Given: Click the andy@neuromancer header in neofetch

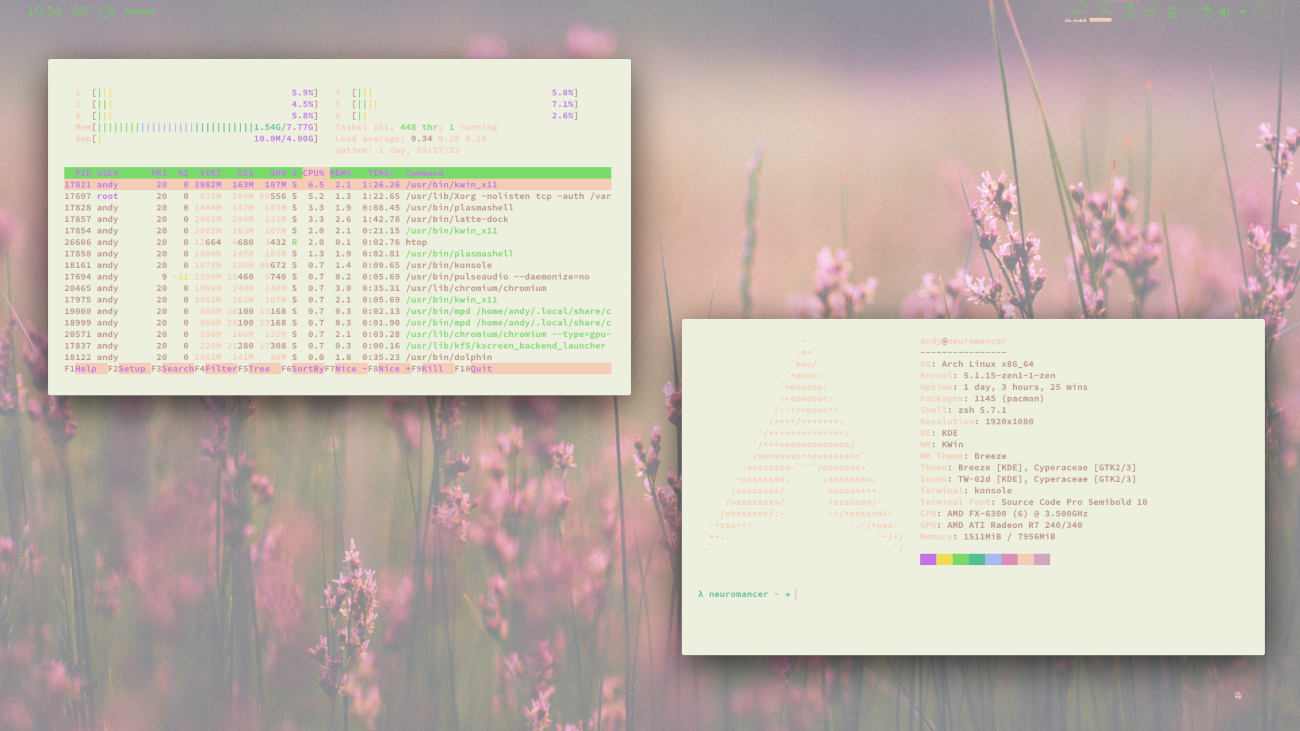Looking at the screenshot, I should pyautogui.click(x=963, y=342).
